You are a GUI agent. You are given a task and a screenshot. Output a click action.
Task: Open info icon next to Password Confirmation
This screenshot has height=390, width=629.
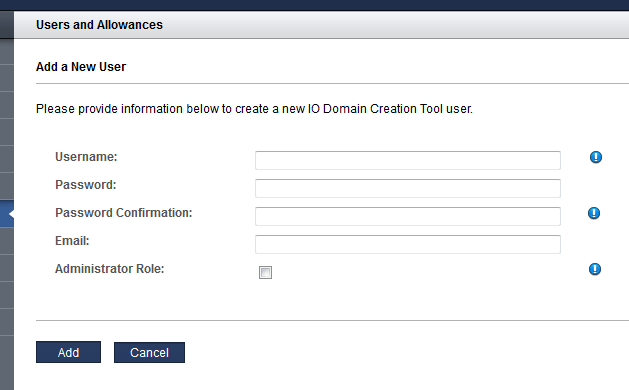tap(594, 213)
